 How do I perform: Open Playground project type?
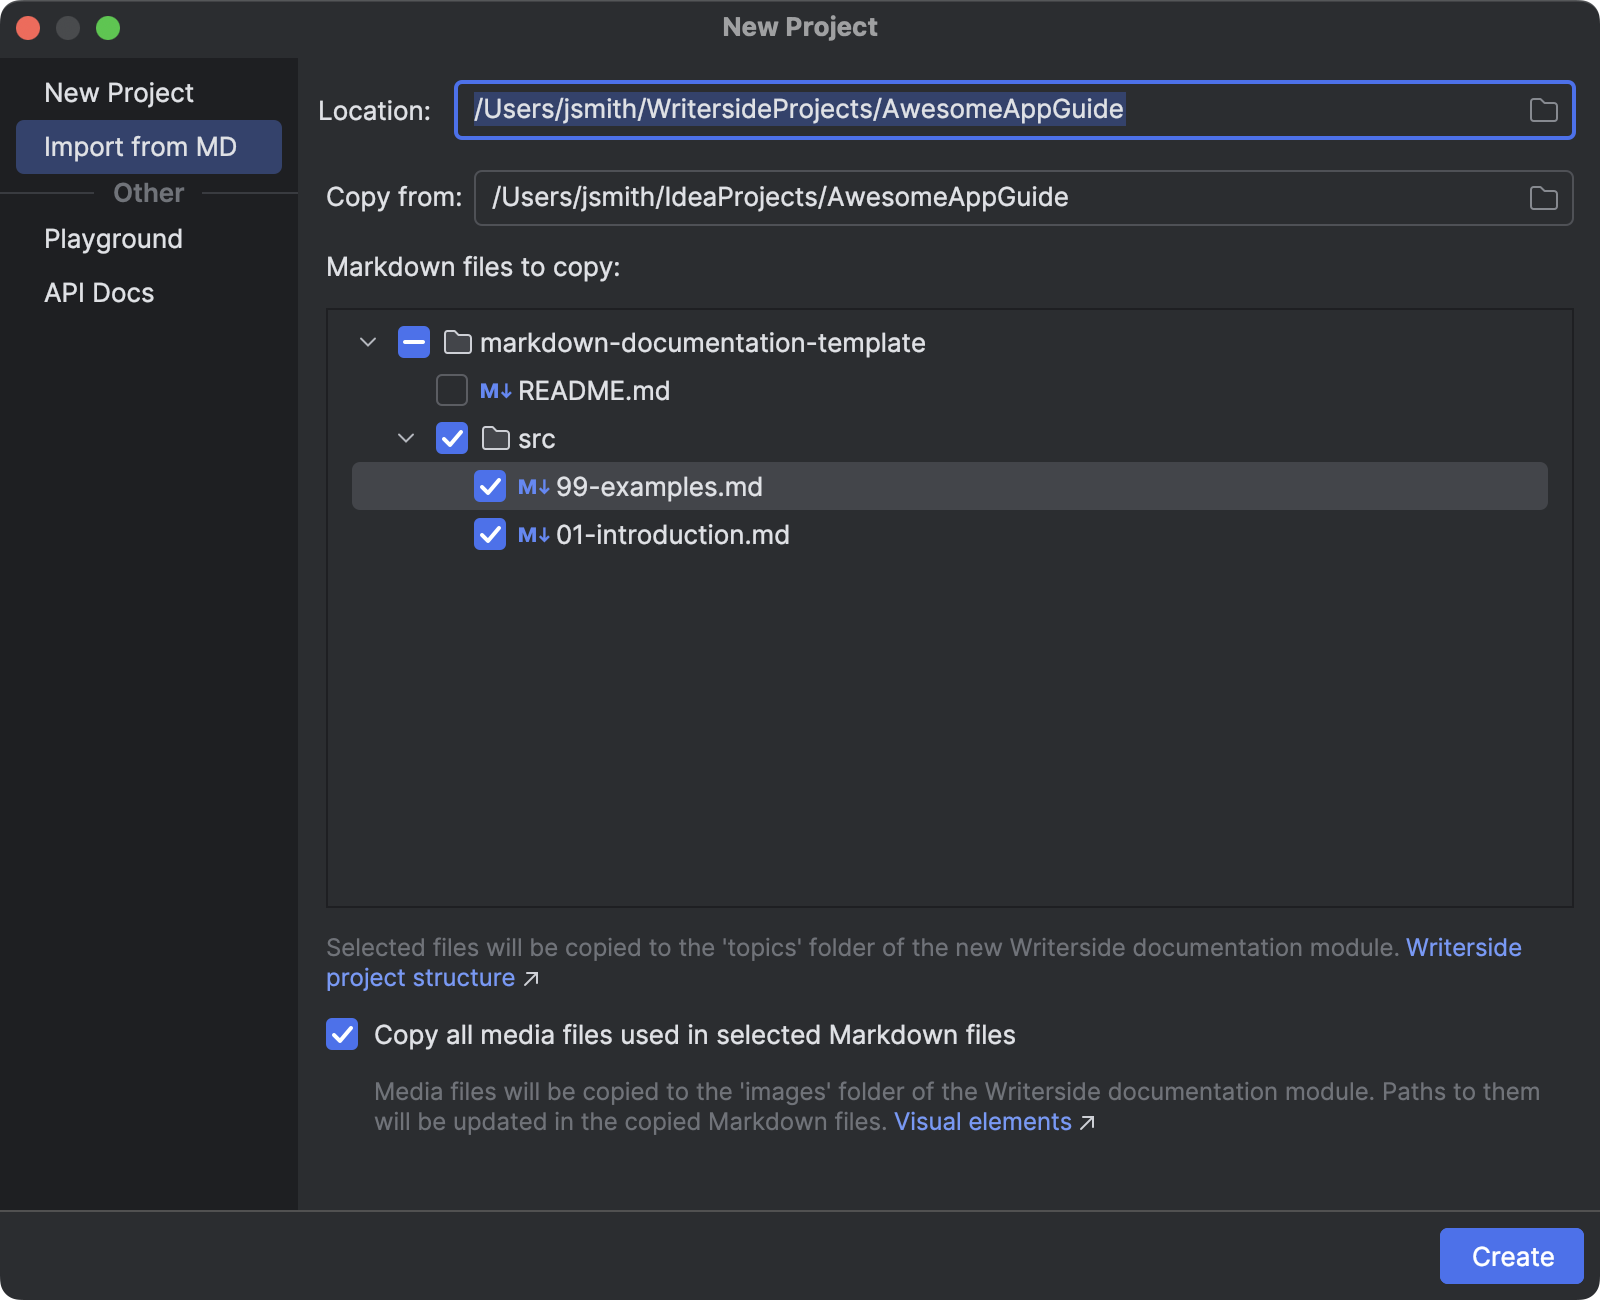tap(113, 239)
